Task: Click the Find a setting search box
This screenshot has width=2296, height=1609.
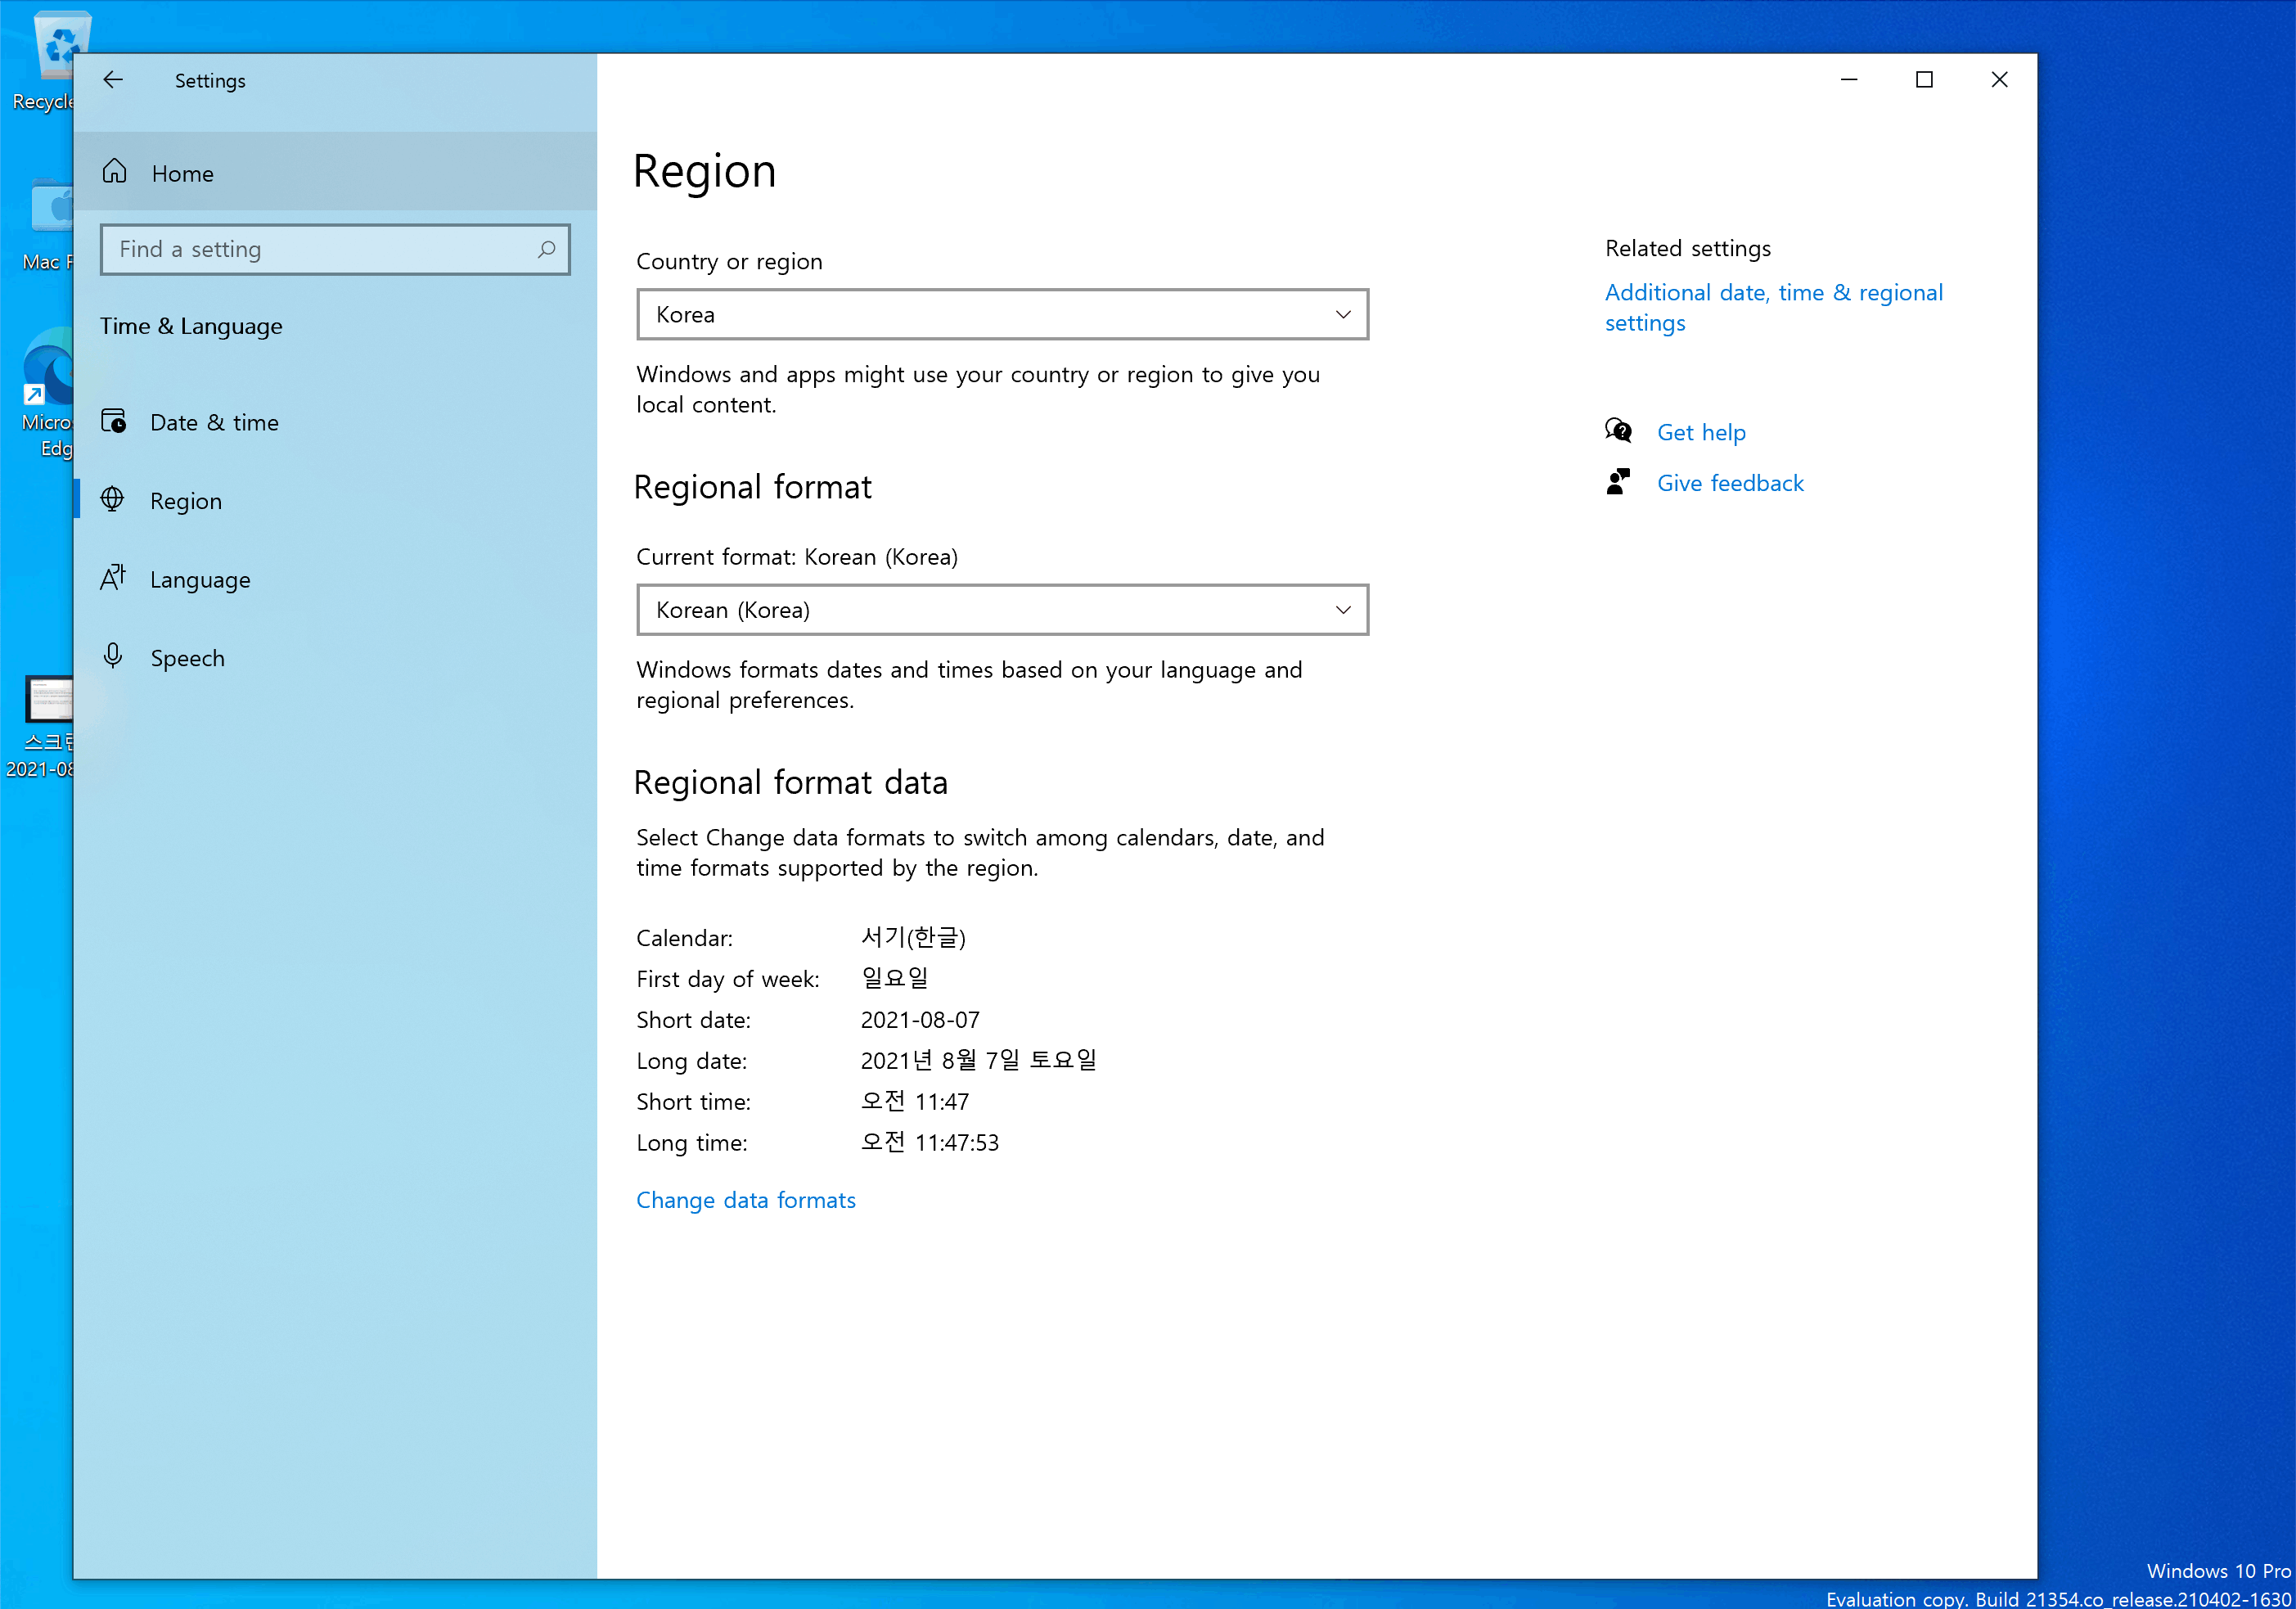Action: (x=320, y=249)
